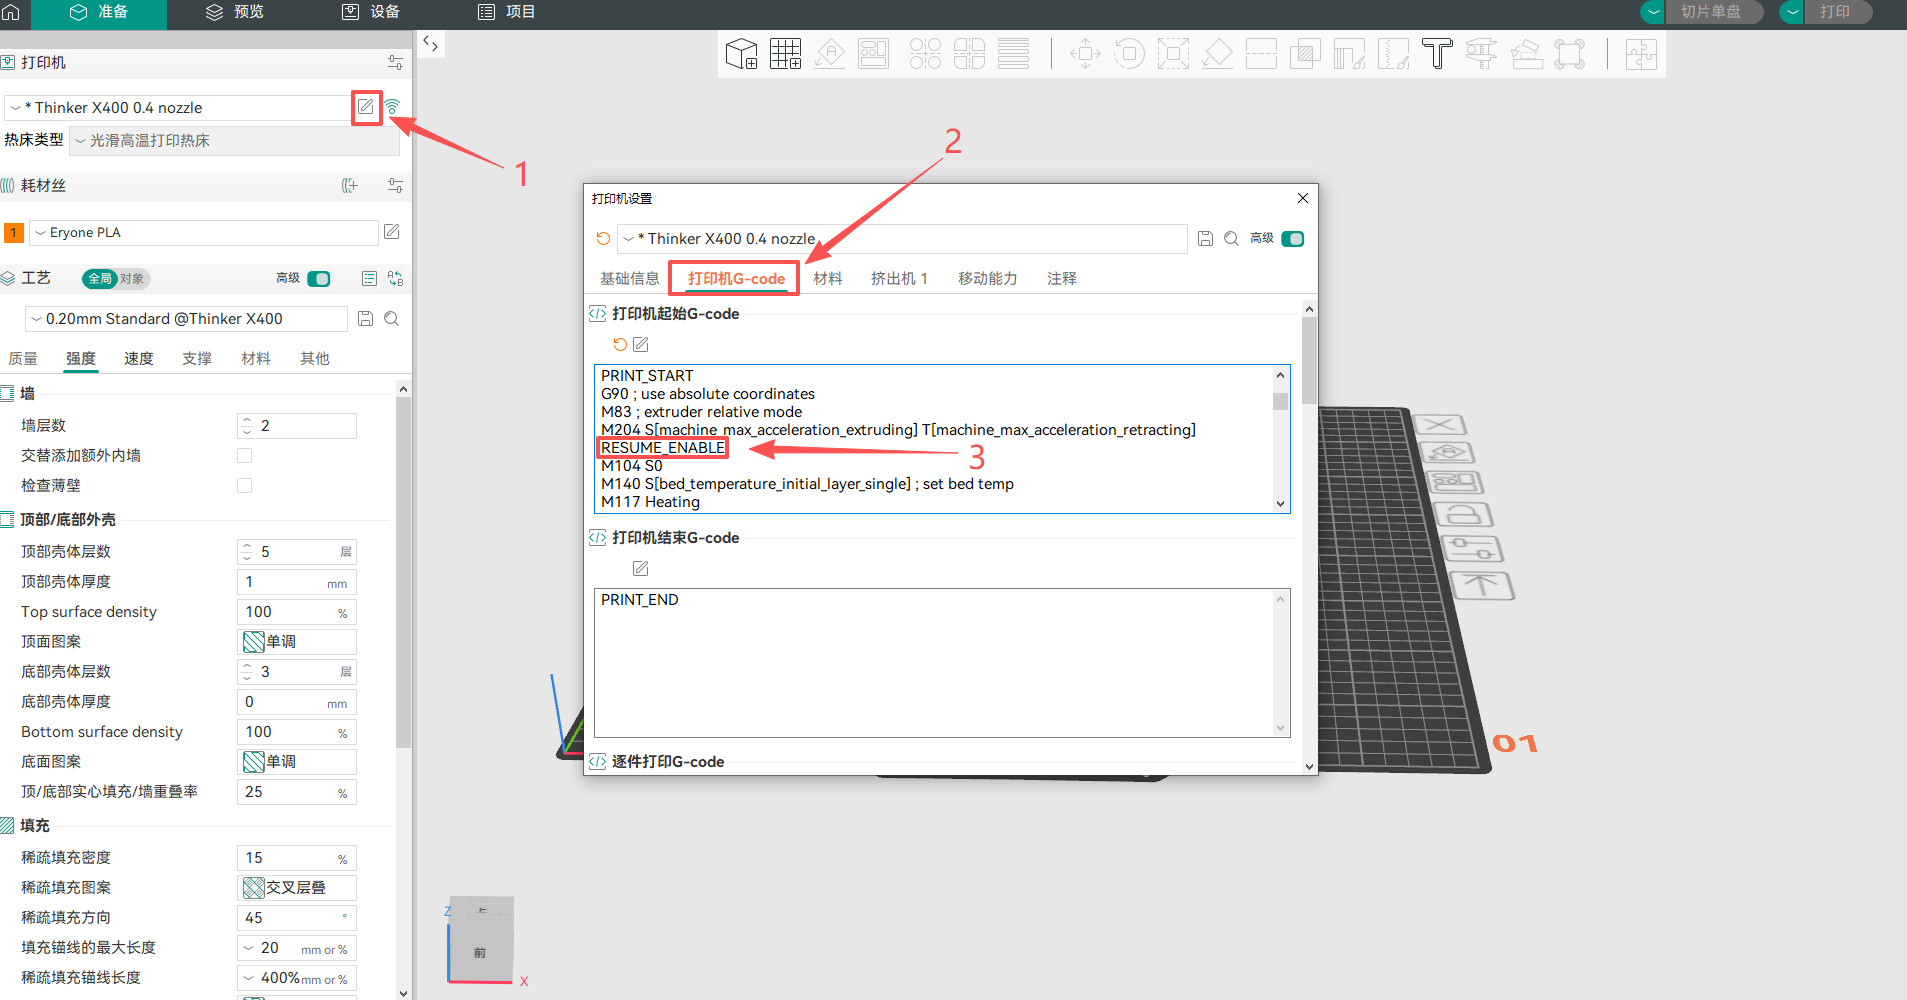Toggle the 高级 switch in printer settings dialog
Screen dimensions: 1907x1000
[1292, 239]
